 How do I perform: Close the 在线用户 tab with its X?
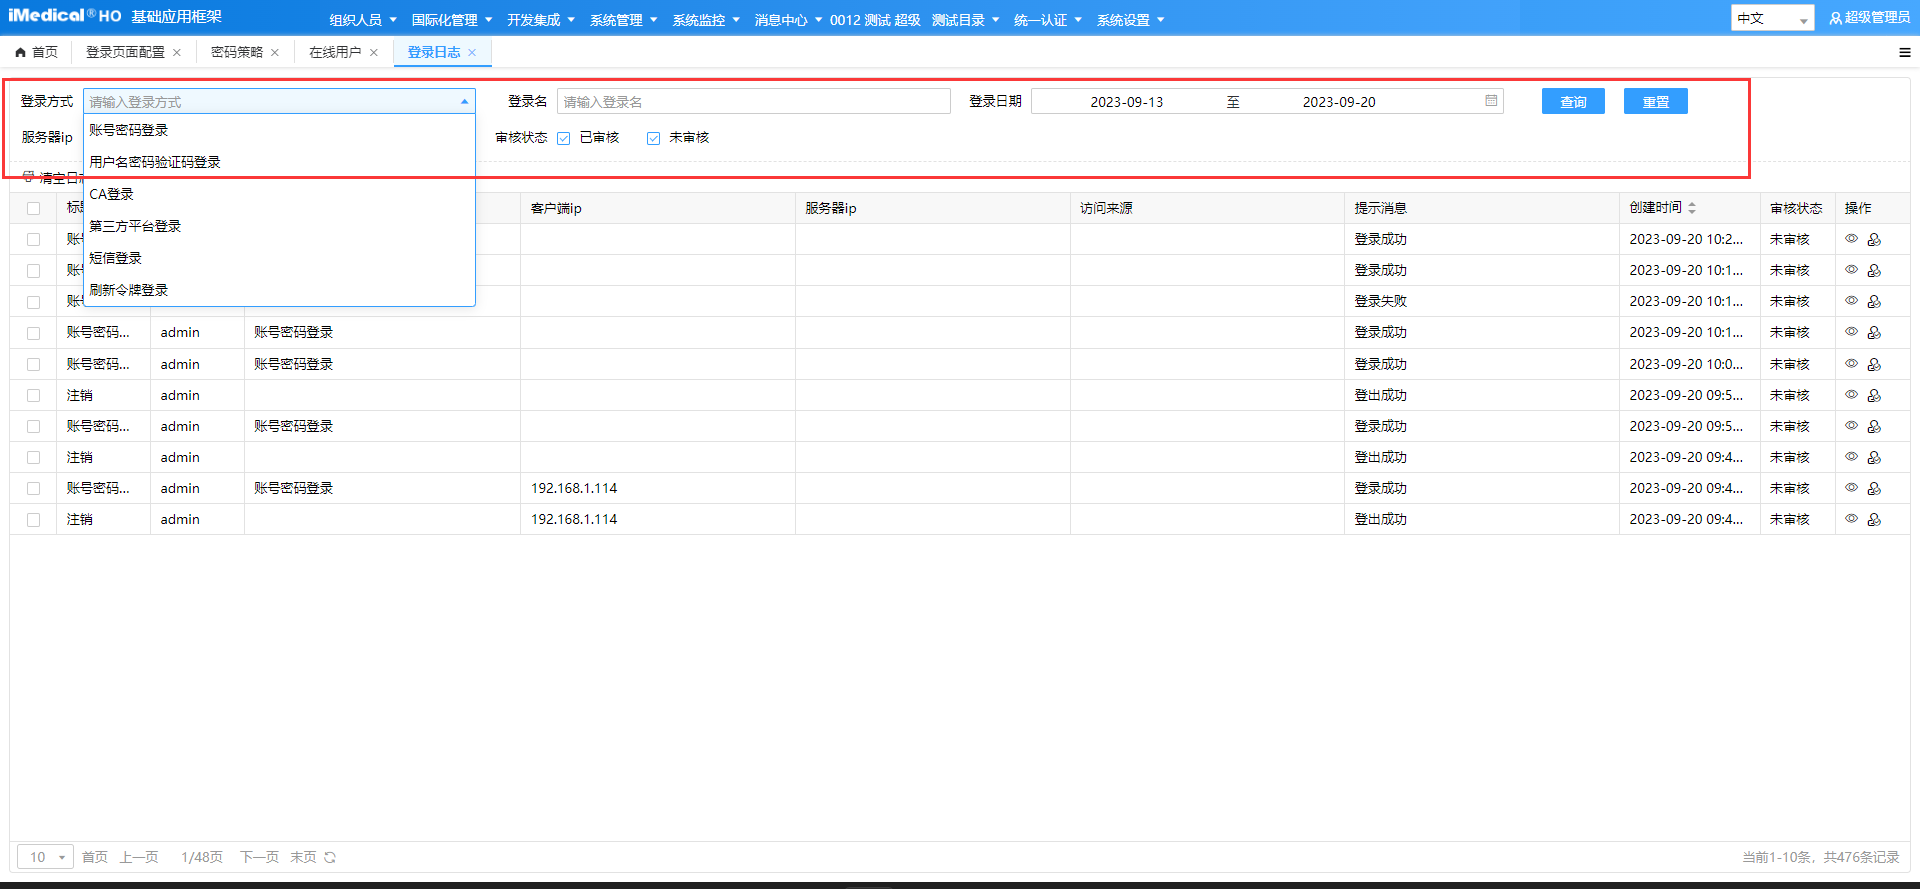pos(374,53)
